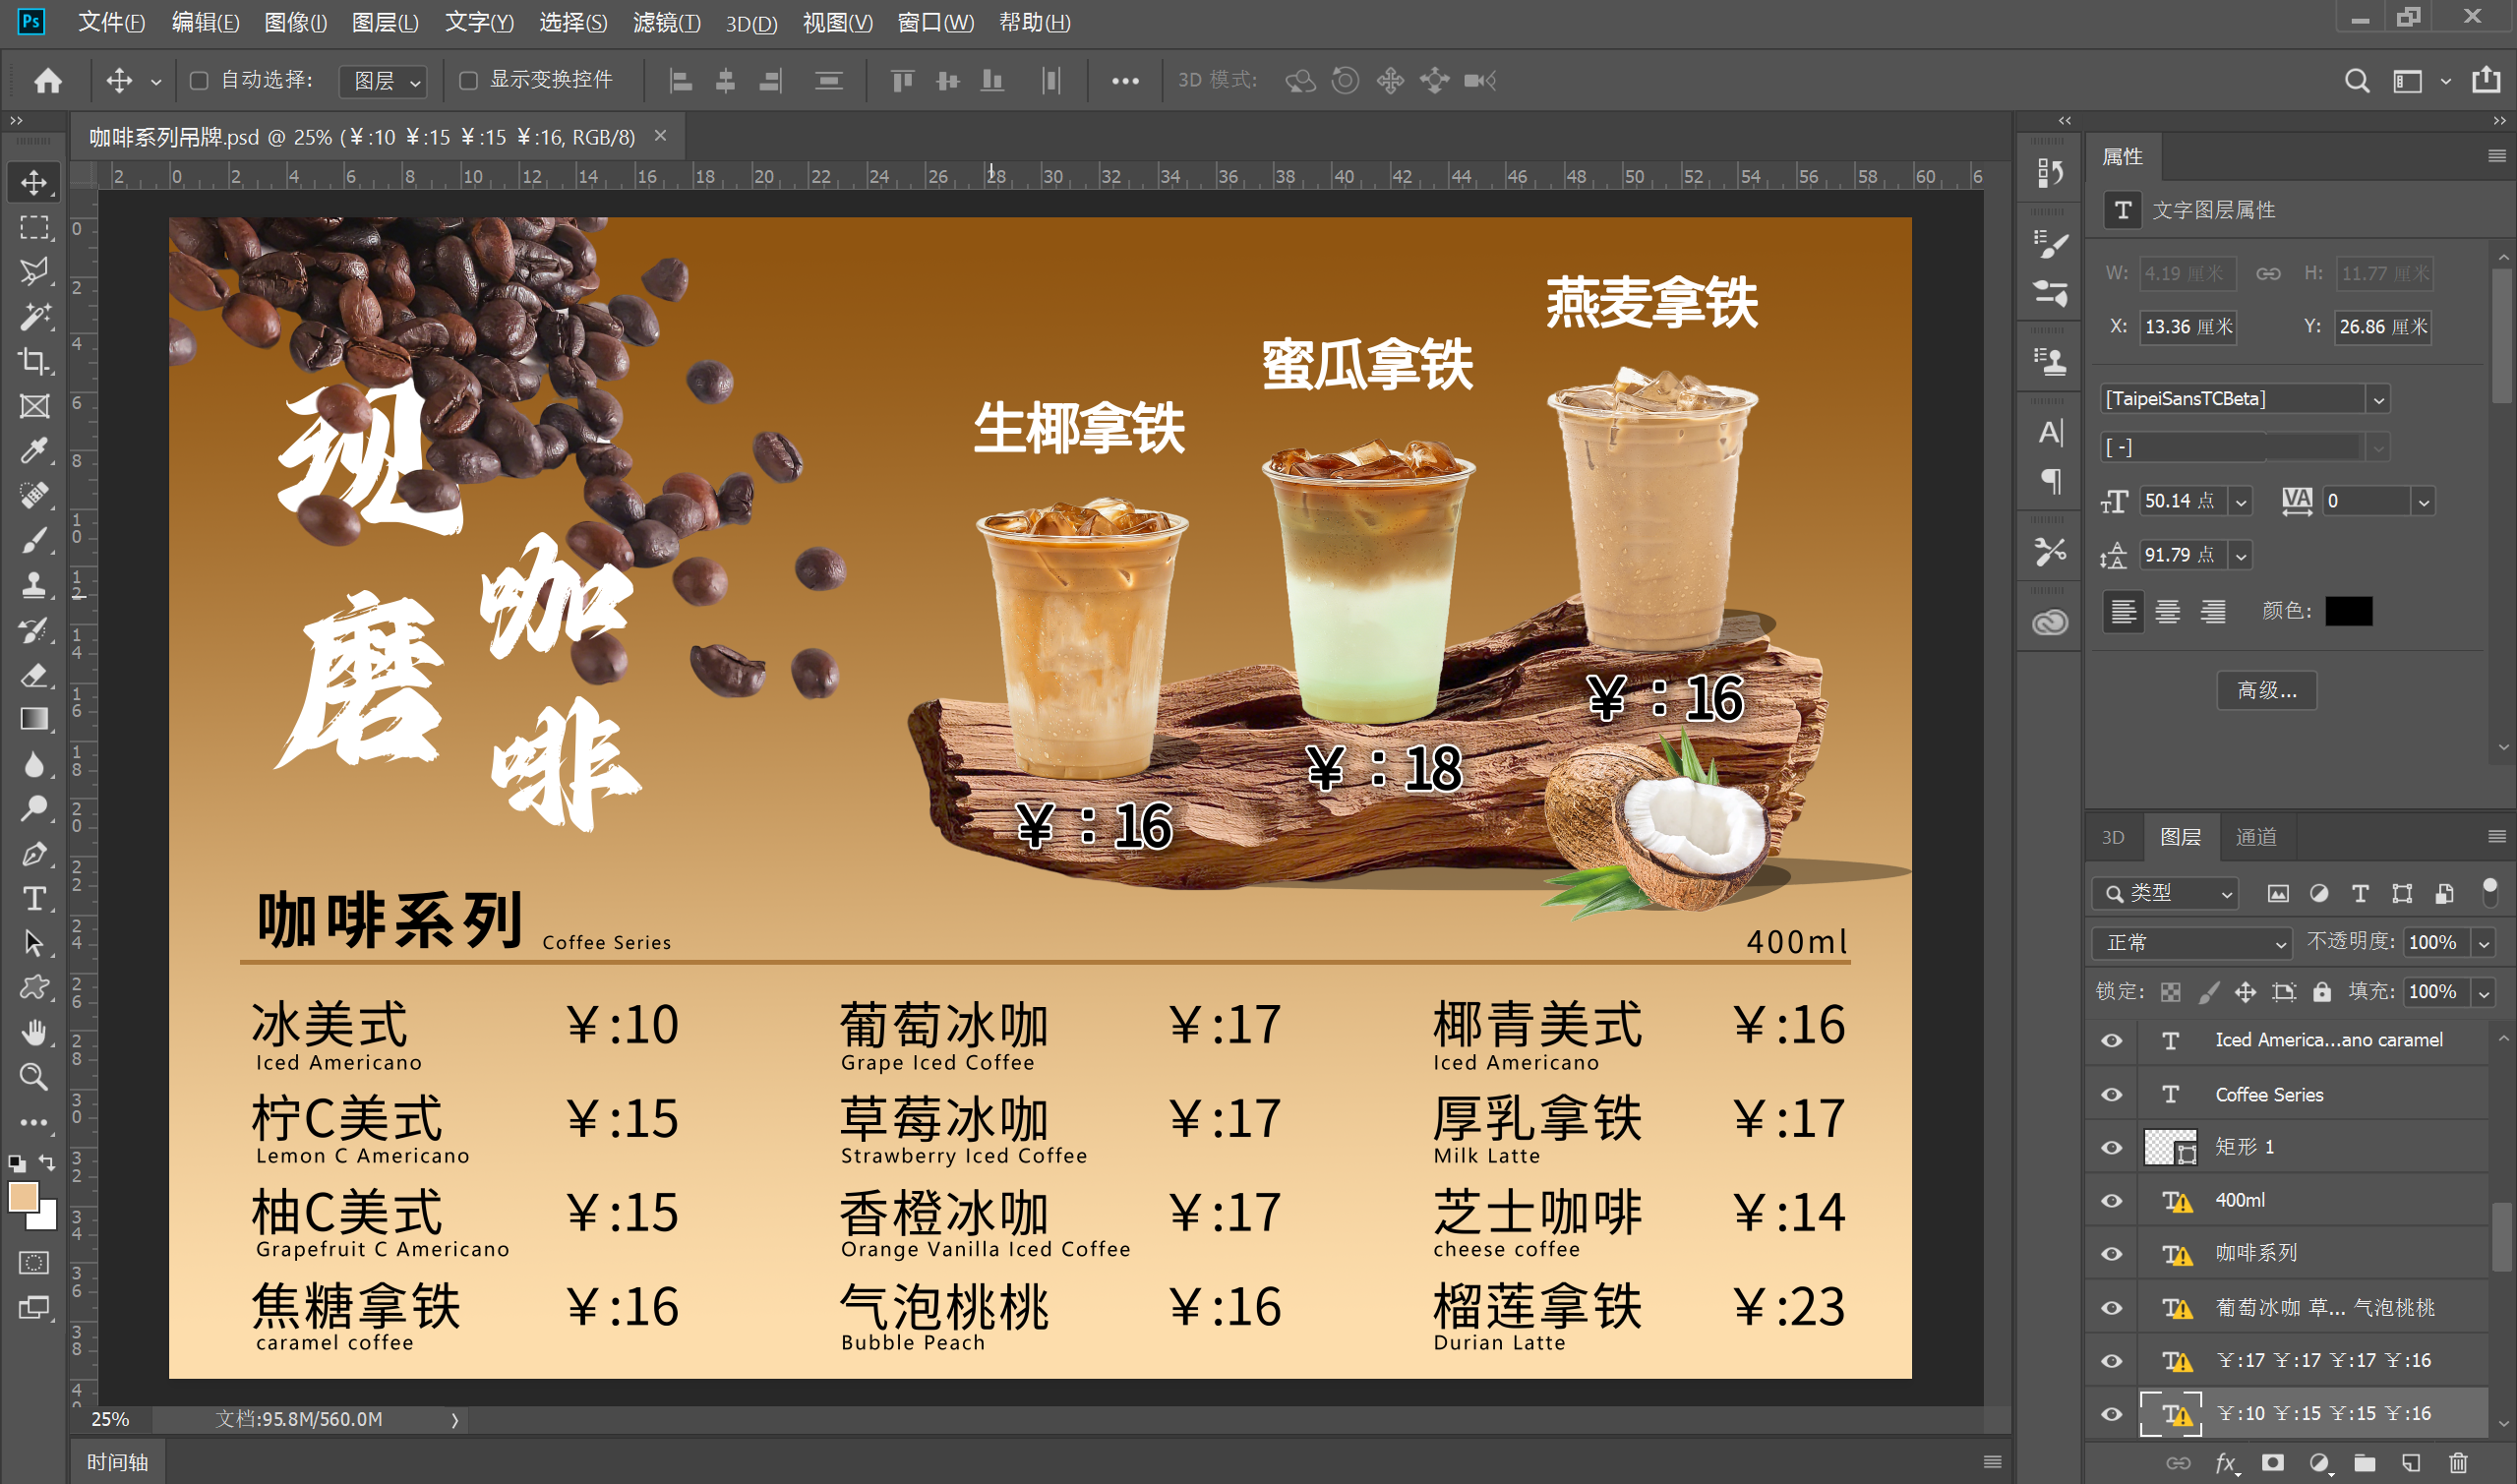Switch to the 通道 tab
The height and width of the screenshot is (1484, 2517).
click(2255, 837)
